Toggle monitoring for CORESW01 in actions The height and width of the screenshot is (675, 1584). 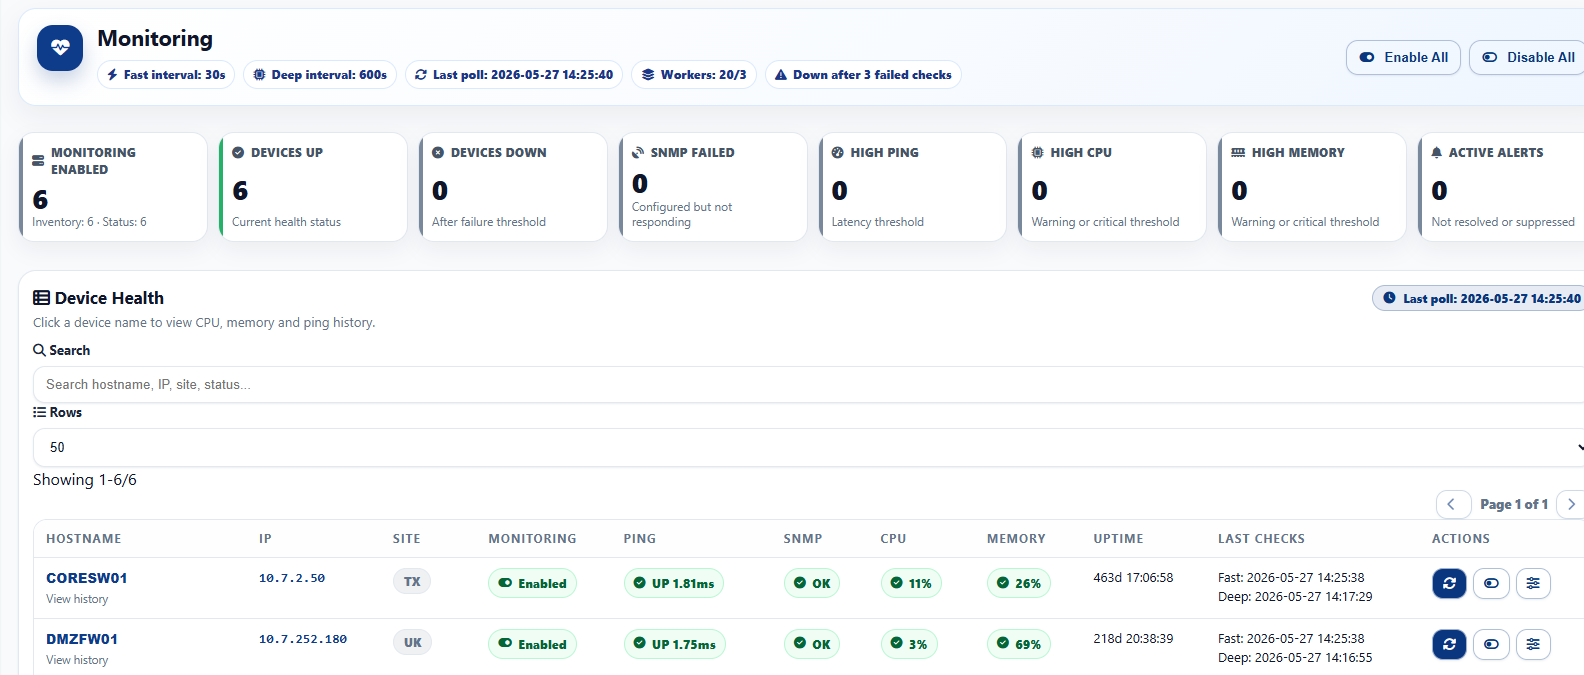(1491, 583)
